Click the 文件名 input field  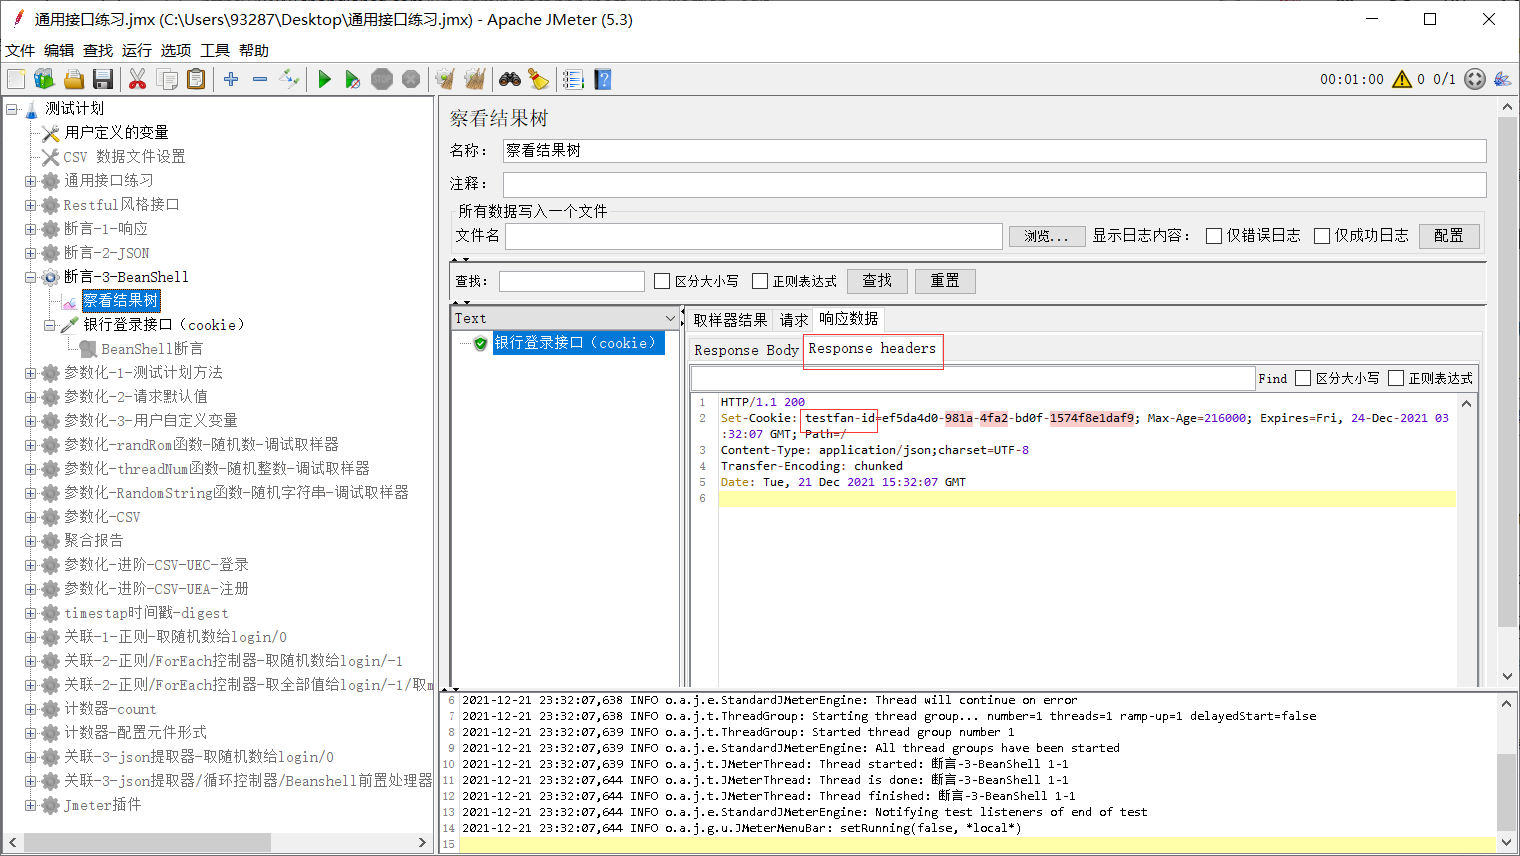coord(754,236)
